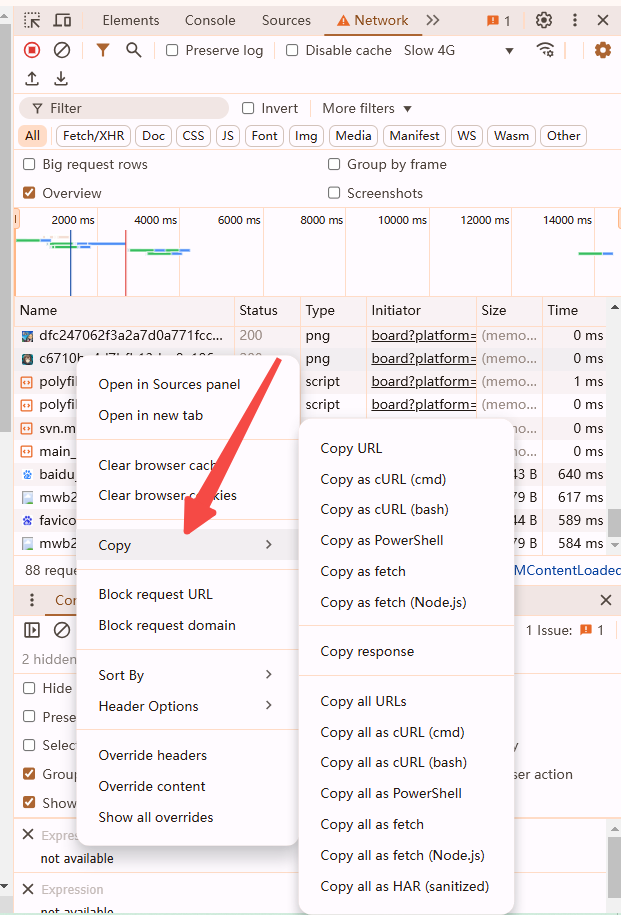Filter requests by Fetch/XHR
621x915 pixels.
[93, 136]
